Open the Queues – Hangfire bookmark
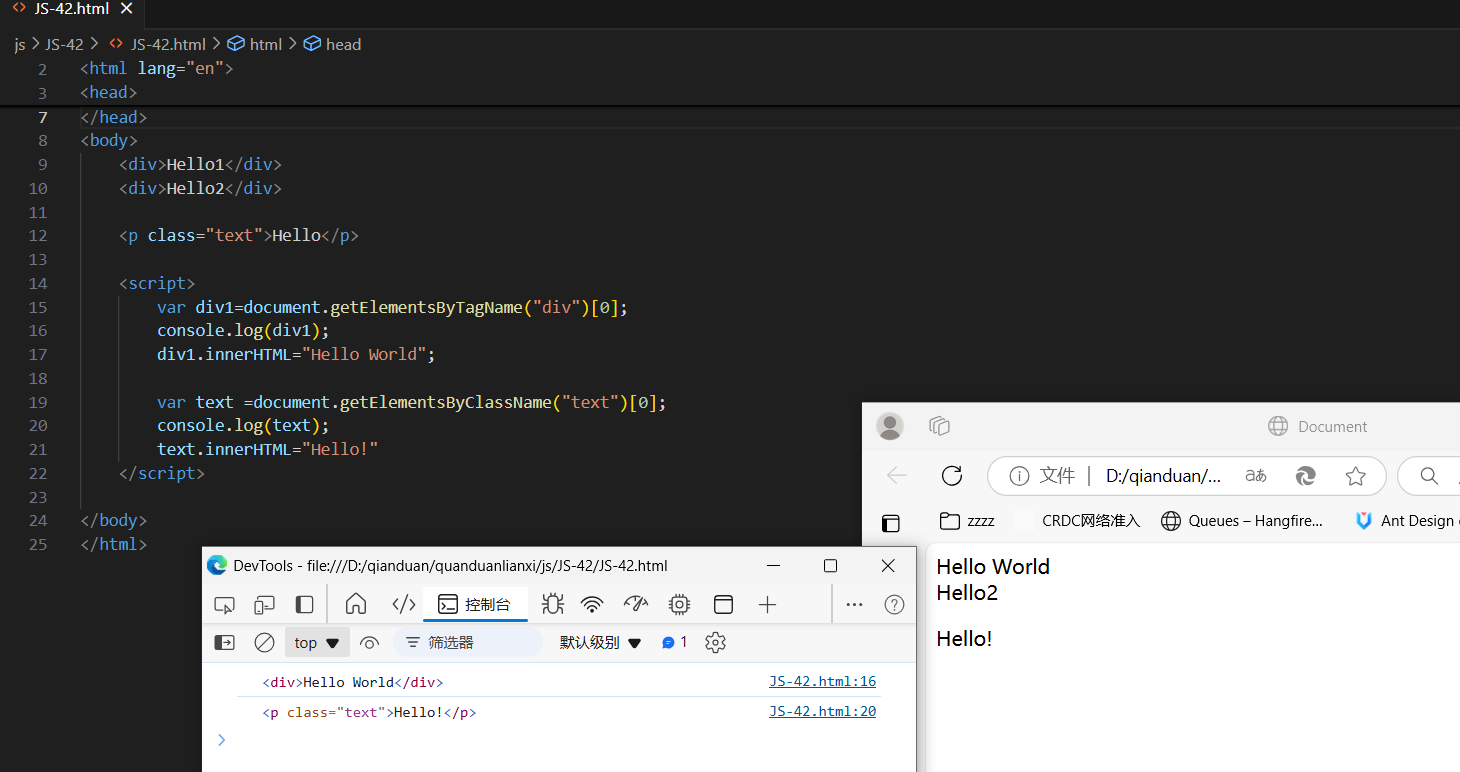The width and height of the screenshot is (1460, 772). 1242,521
